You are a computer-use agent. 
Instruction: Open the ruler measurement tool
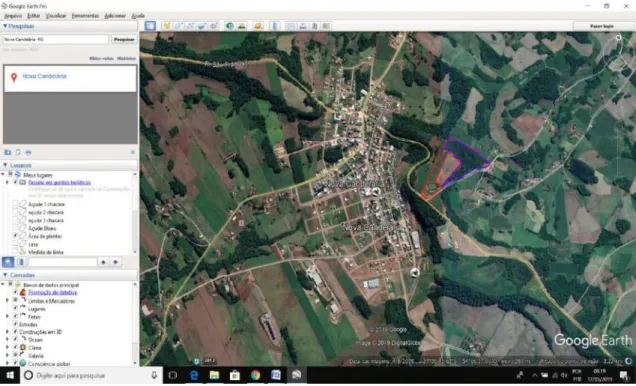click(275, 26)
